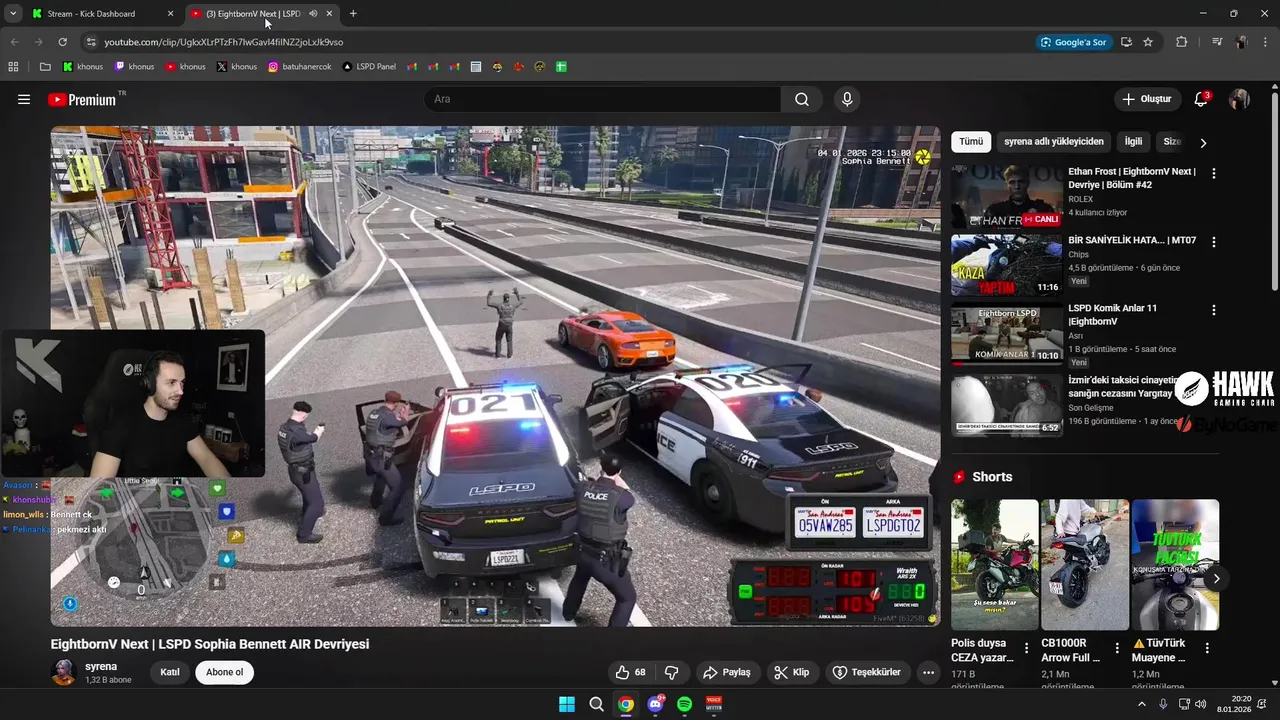
Task: Select the Tümü filter chip
Action: tap(971, 142)
